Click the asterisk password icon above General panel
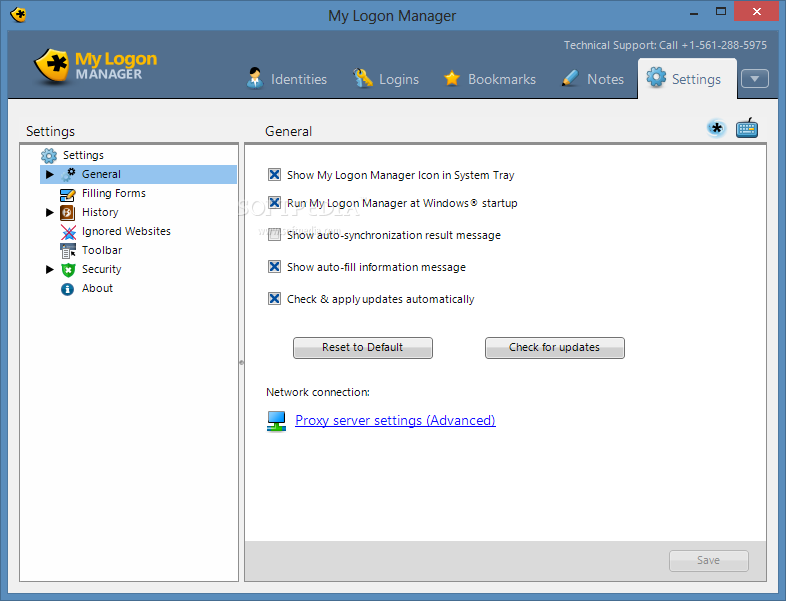Screen dimensions: 786x601 pos(717,128)
